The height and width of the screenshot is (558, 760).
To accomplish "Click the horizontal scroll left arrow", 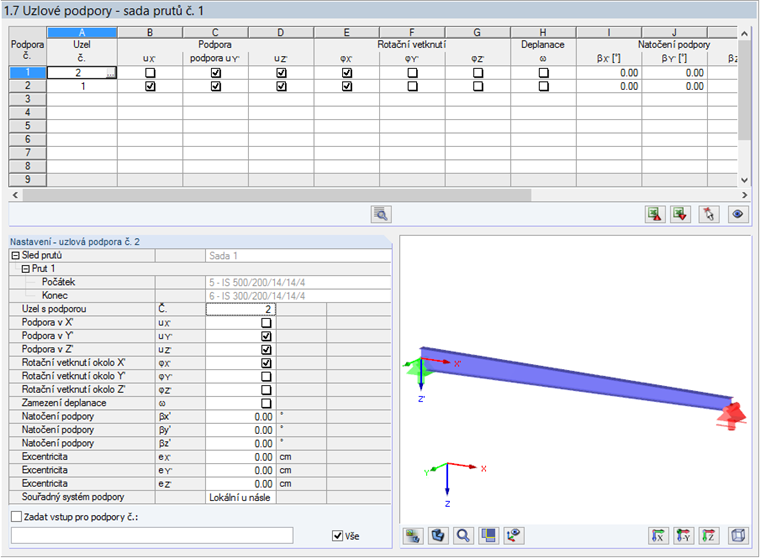I will click(15, 195).
